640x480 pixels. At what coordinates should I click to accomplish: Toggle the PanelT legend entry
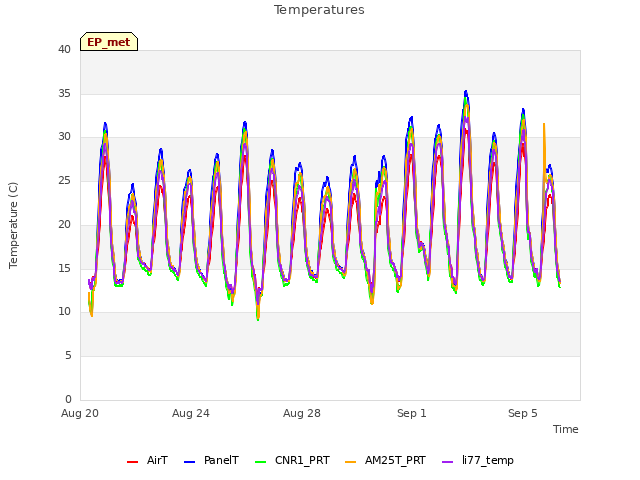[x=211, y=461]
